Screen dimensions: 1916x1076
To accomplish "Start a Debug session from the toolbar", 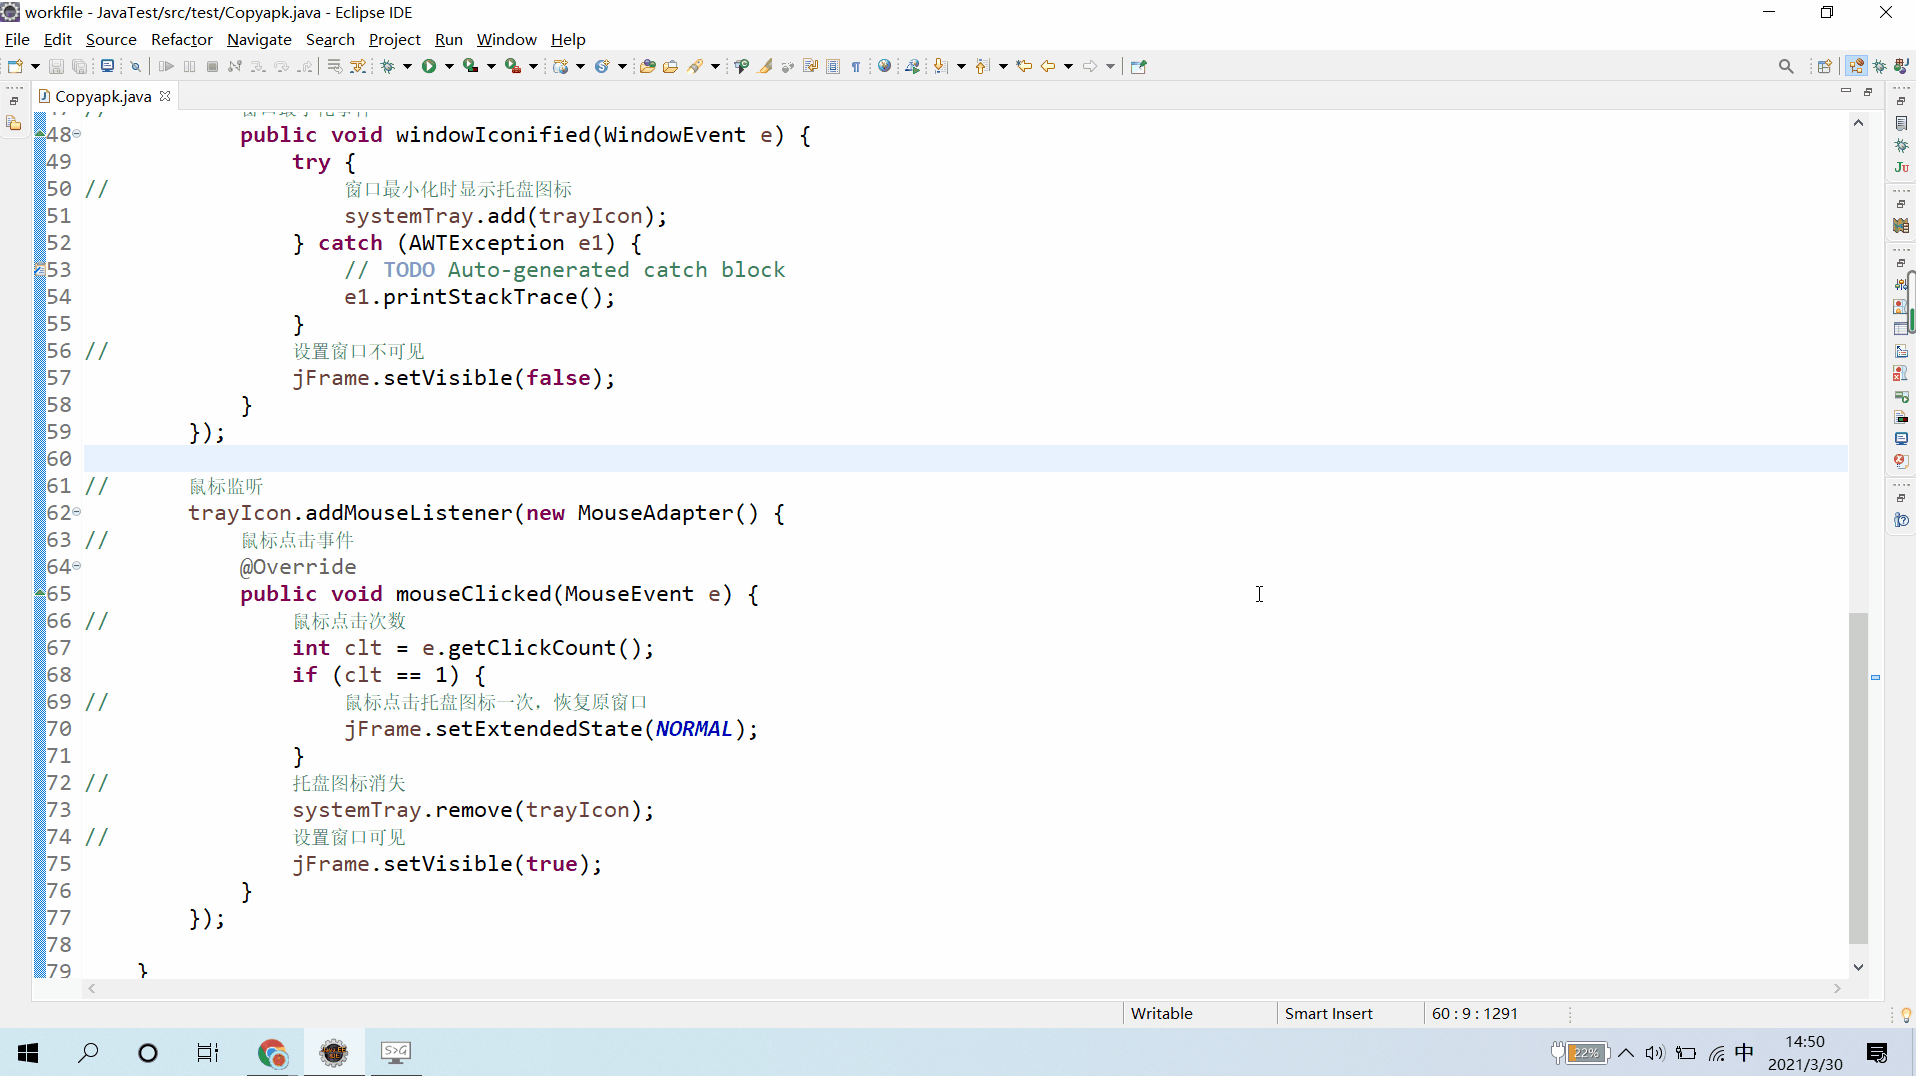I will [389, 66].
